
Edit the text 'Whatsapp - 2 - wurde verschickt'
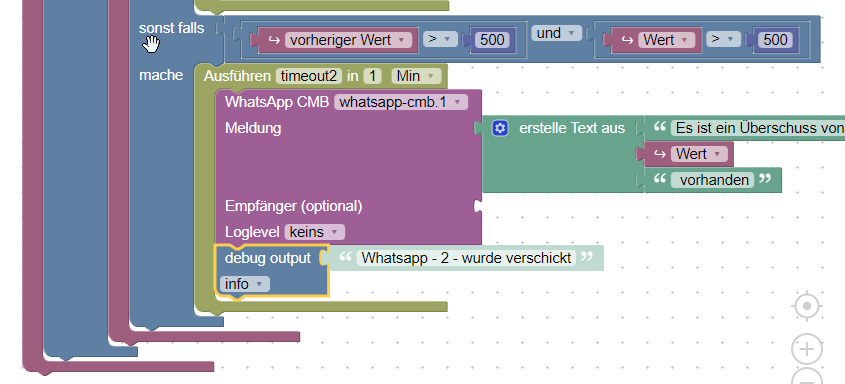466,258
